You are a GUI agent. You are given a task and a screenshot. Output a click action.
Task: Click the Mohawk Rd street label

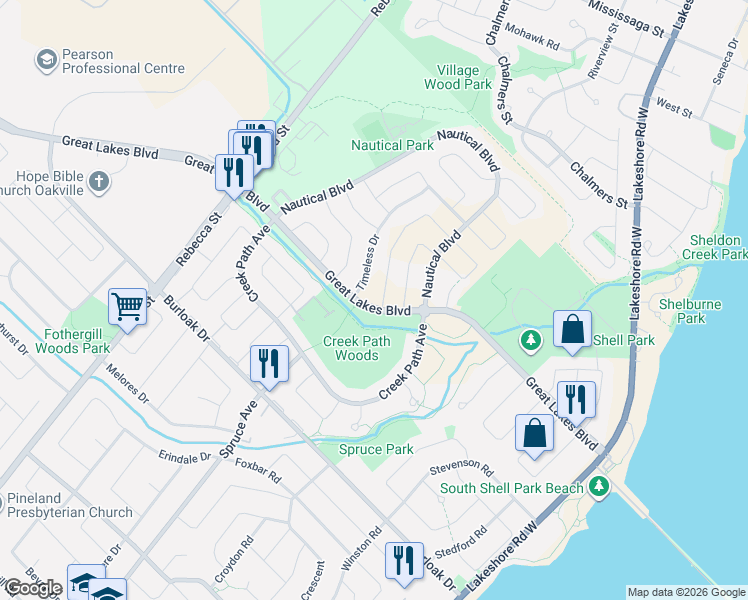(532, 37)
